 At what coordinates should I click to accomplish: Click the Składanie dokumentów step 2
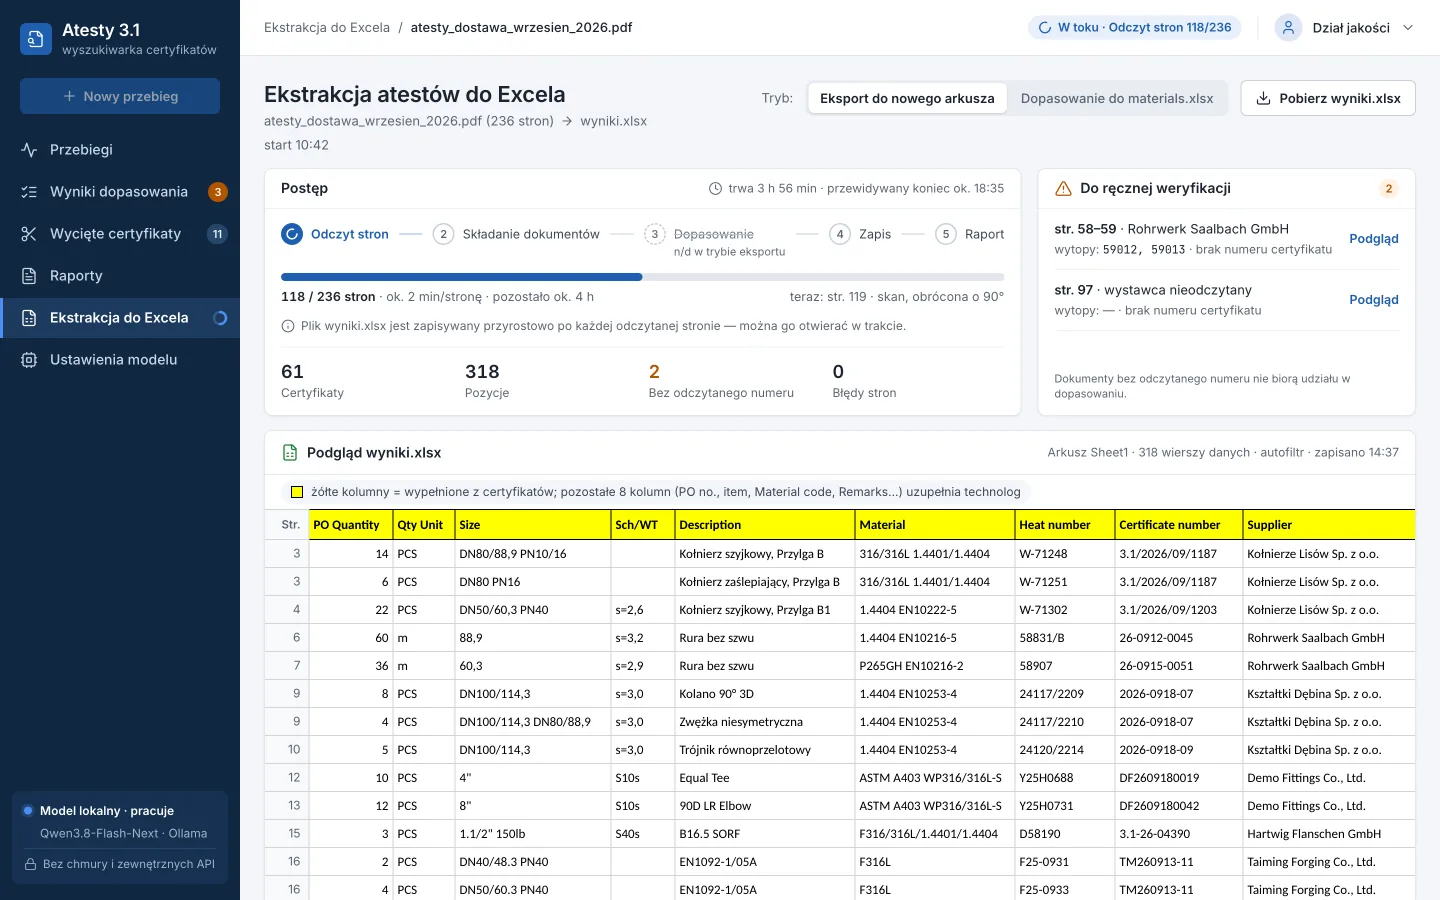(516, 234)
